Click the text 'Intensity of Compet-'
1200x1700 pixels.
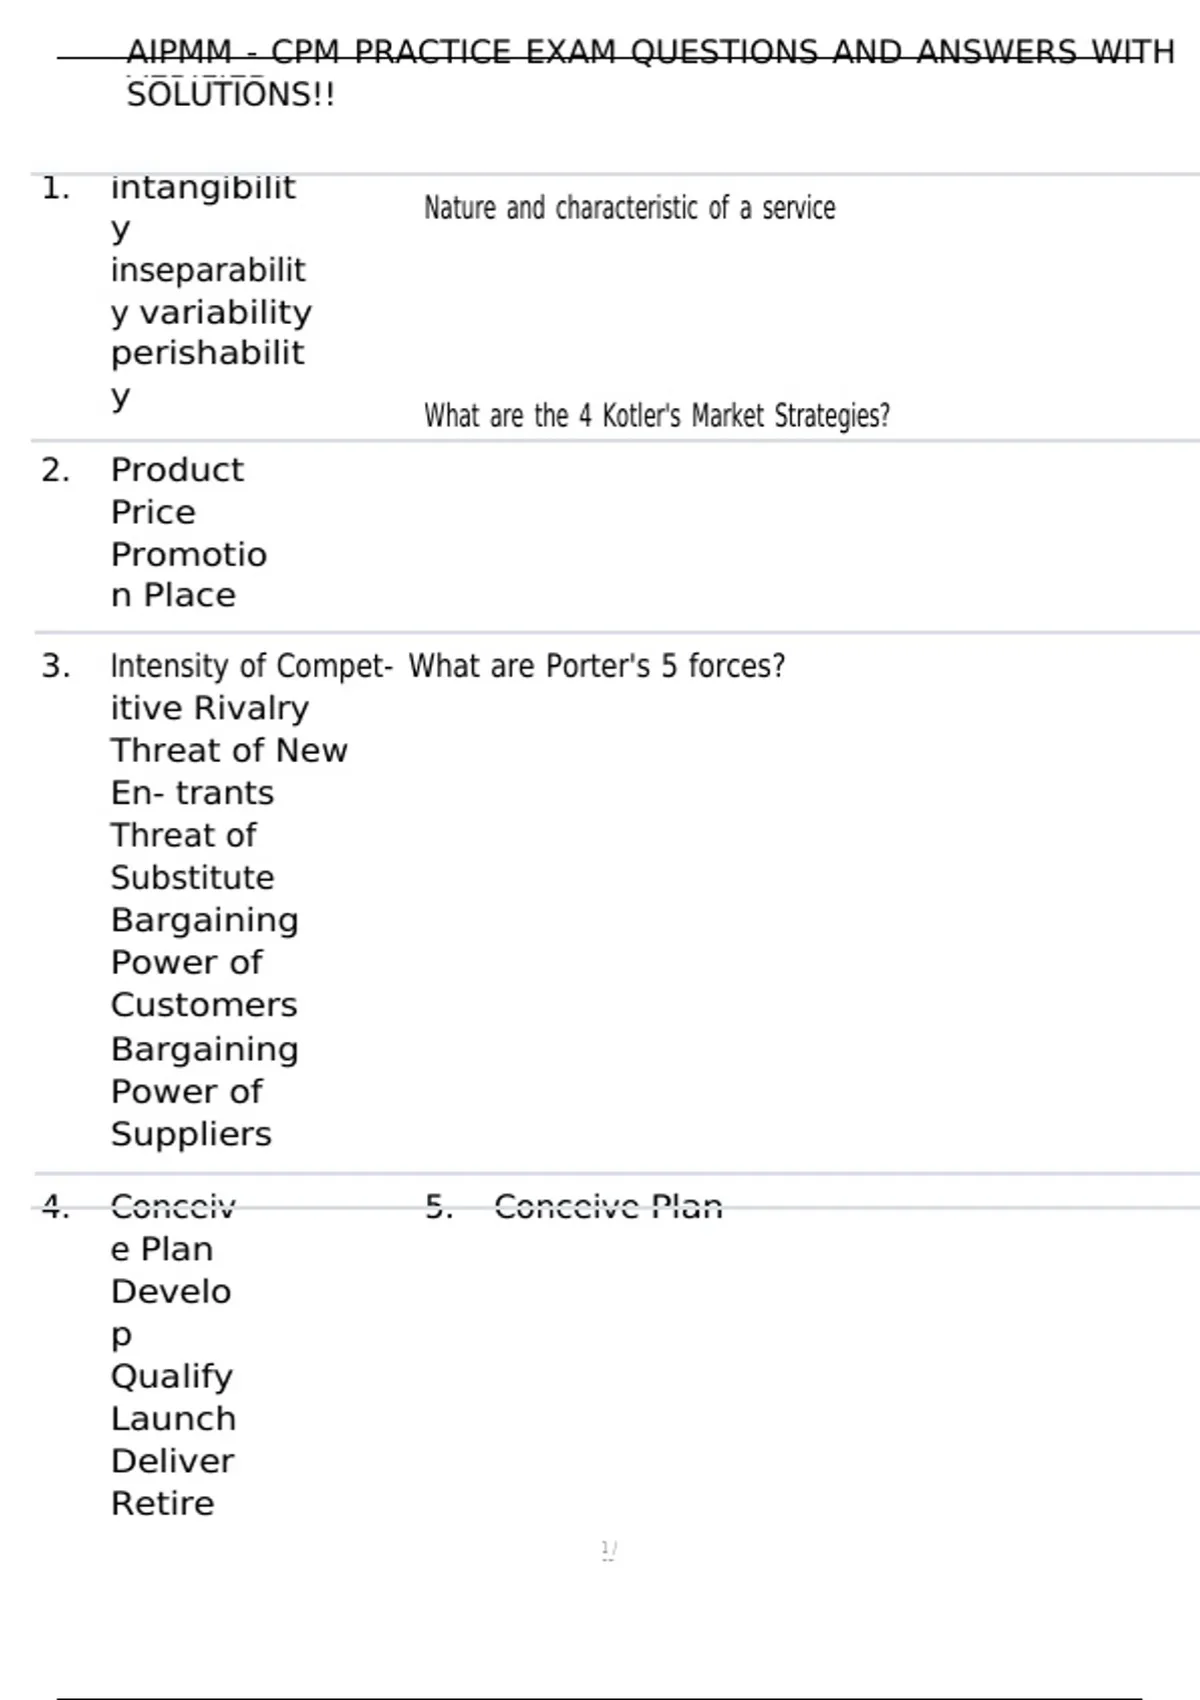[x=251, y=666]
